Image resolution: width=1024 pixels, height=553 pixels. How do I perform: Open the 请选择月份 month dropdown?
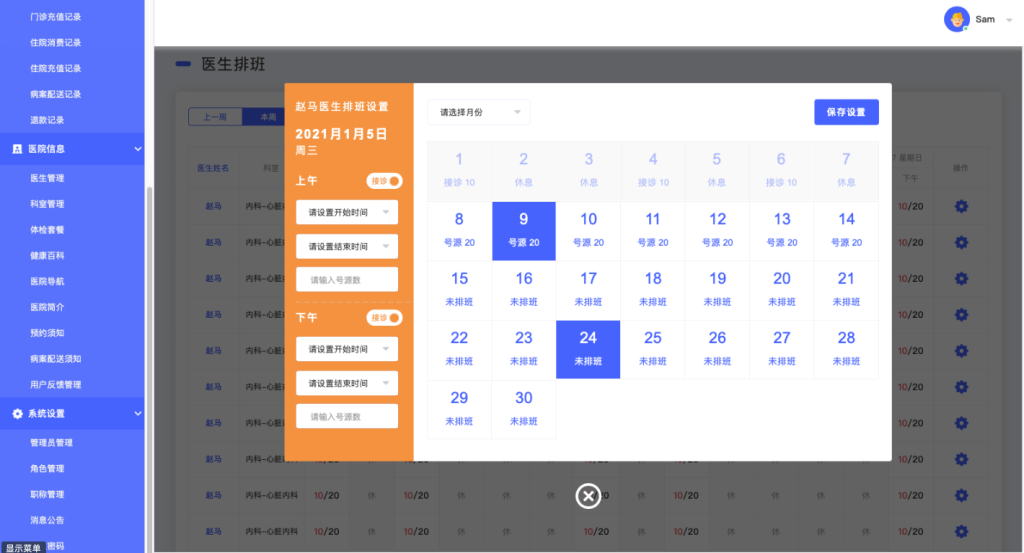(478, 113)
